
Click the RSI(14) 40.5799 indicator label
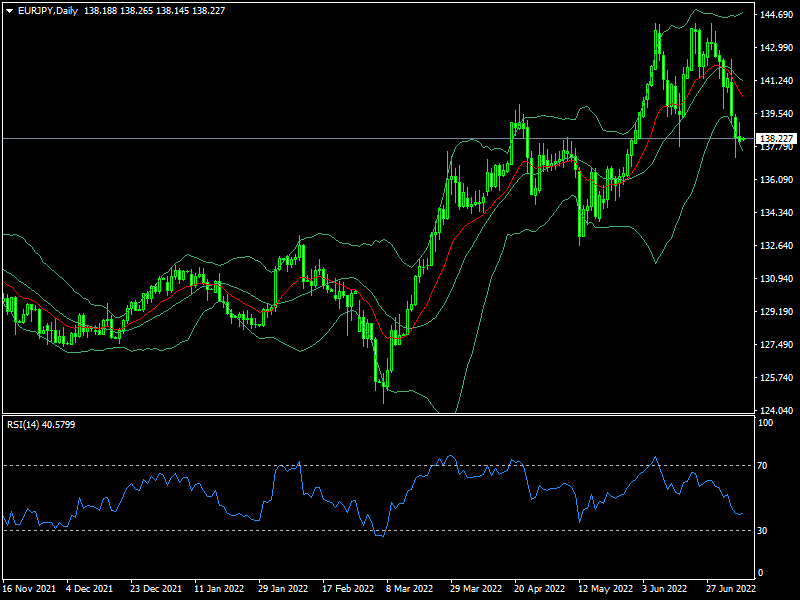(41, 424)
